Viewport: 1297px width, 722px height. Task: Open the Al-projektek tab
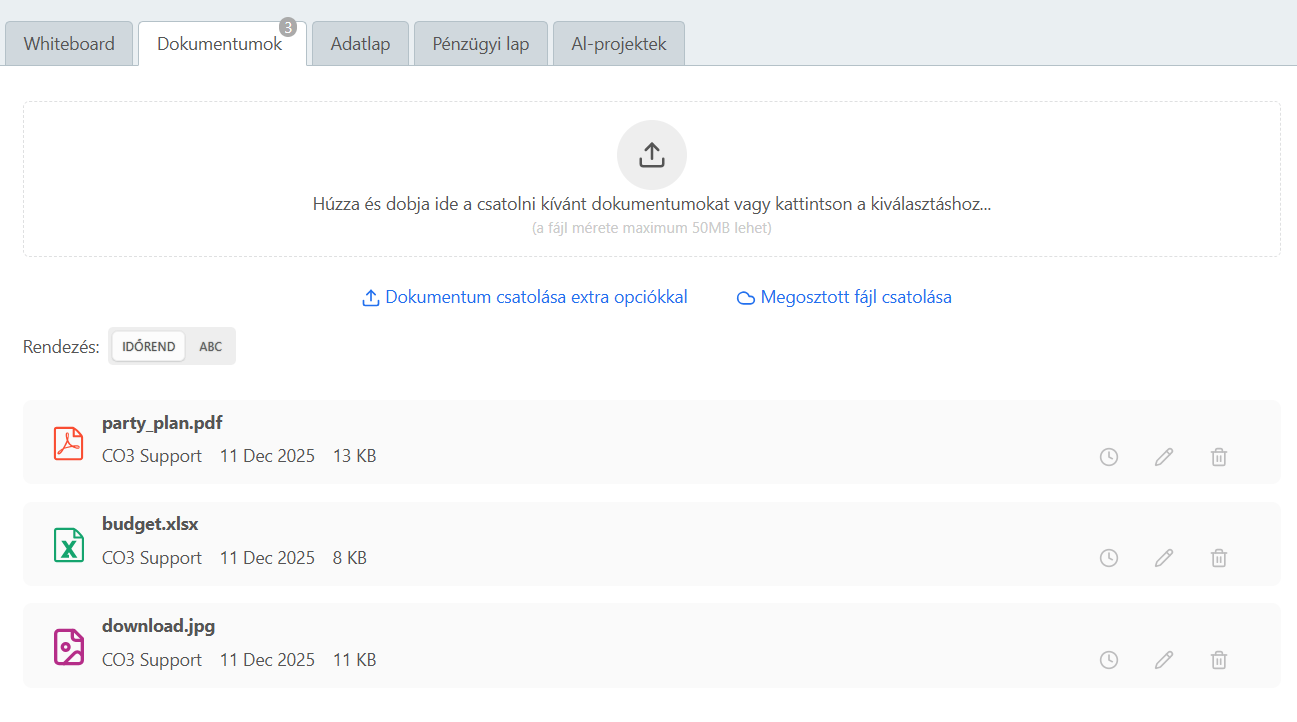[x=618, y=43]
